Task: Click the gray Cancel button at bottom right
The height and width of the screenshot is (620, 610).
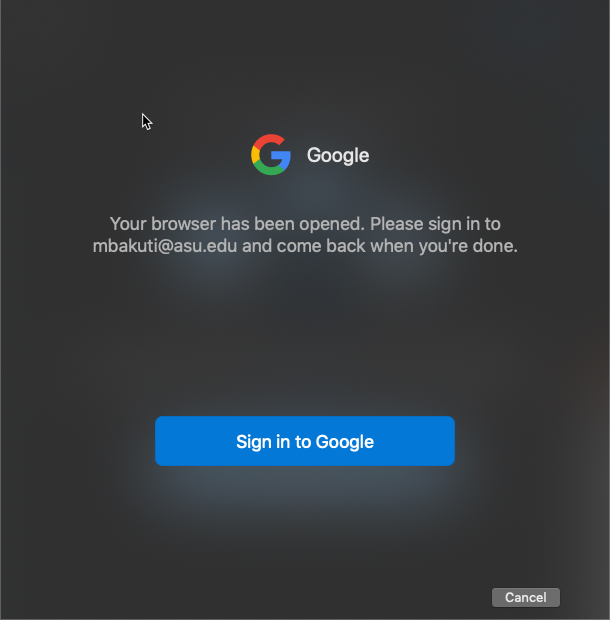Action: 525,597
